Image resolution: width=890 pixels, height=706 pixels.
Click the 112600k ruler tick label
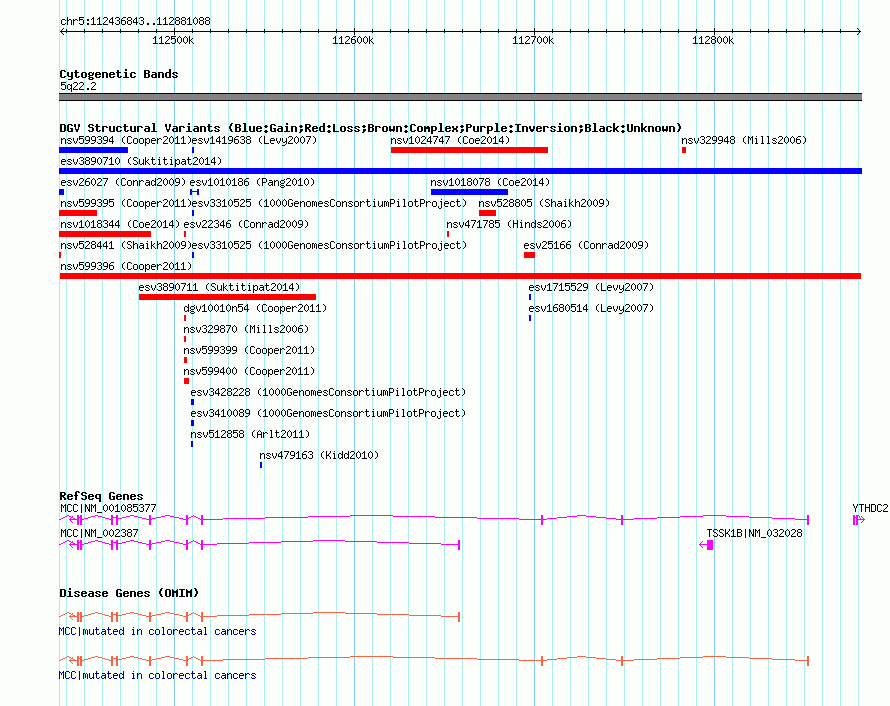tap(353, 40)
